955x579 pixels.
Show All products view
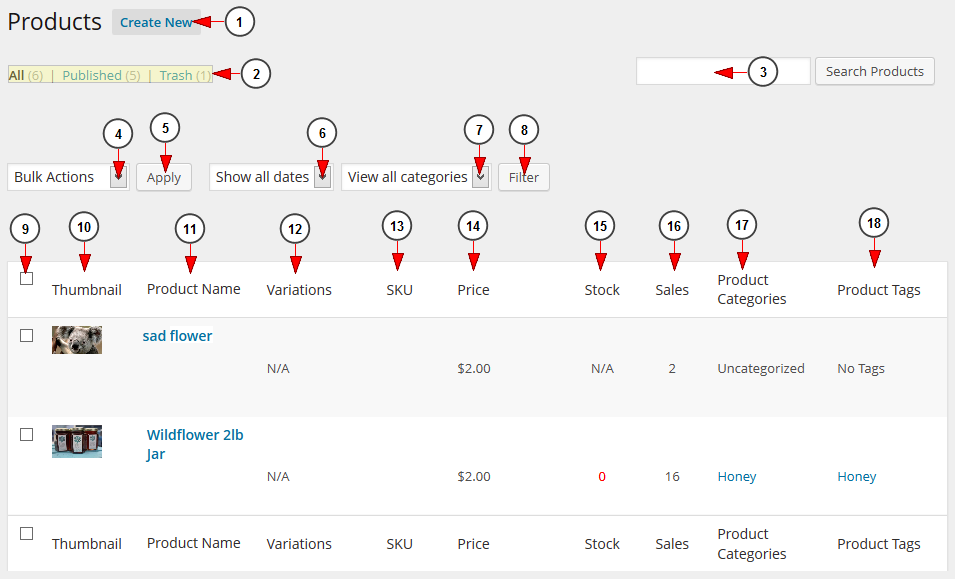[26, 75]
